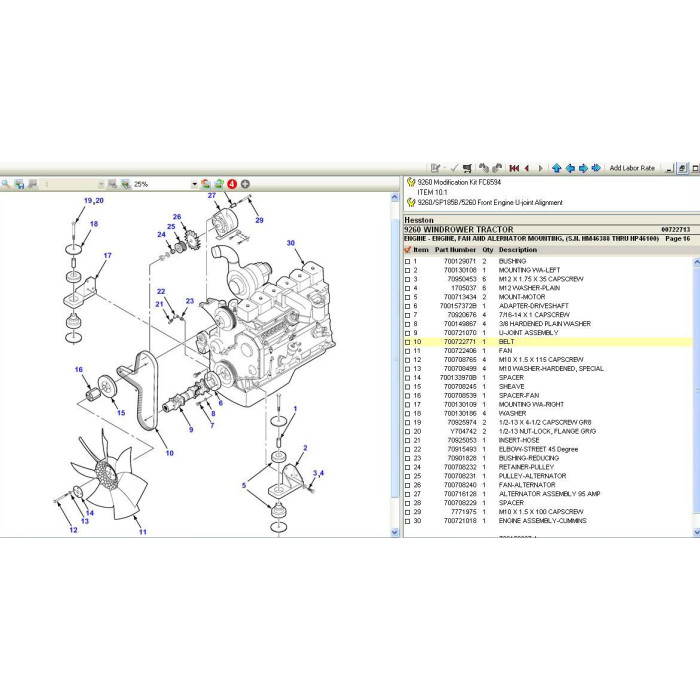Click the blue double right arrow icon

596,168
